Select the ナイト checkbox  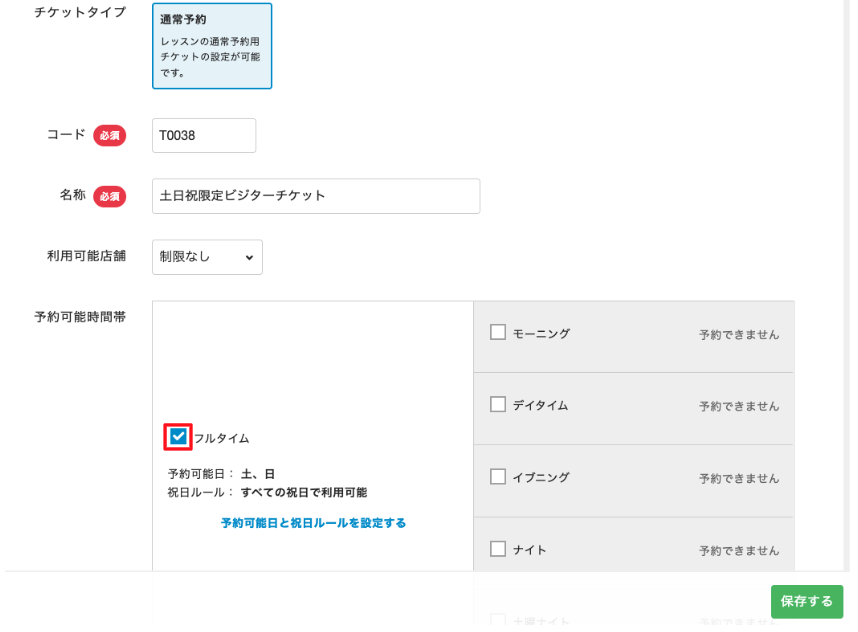pyautogui.click(x=498, y=549)
